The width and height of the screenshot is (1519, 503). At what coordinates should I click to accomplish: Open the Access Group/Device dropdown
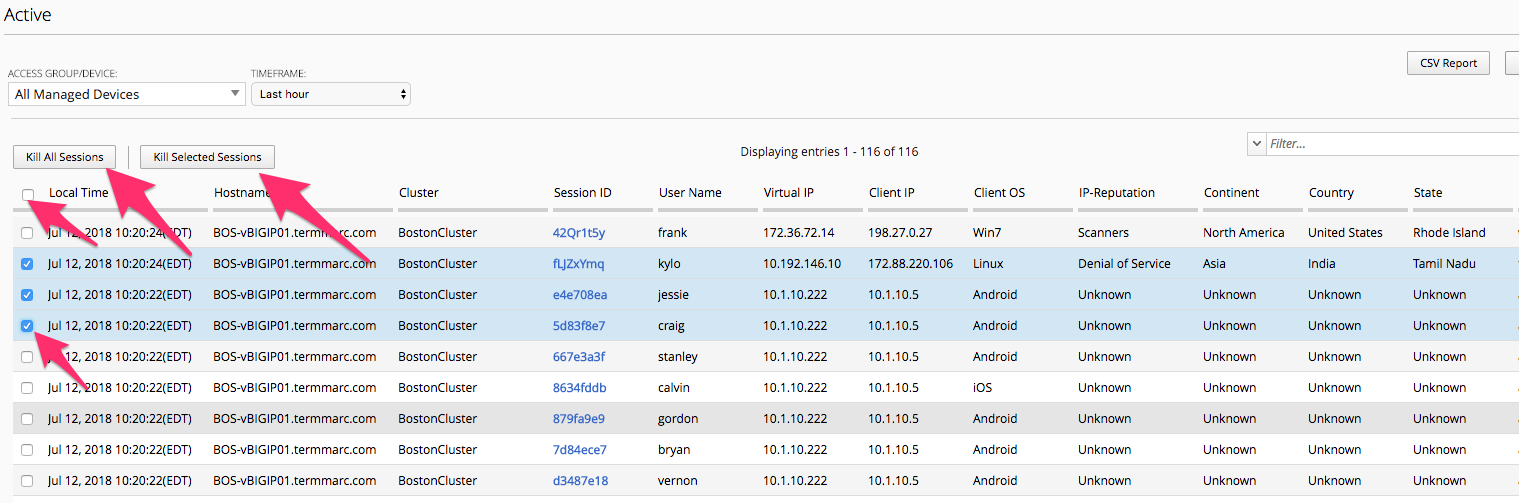click(x=127, y=94)
